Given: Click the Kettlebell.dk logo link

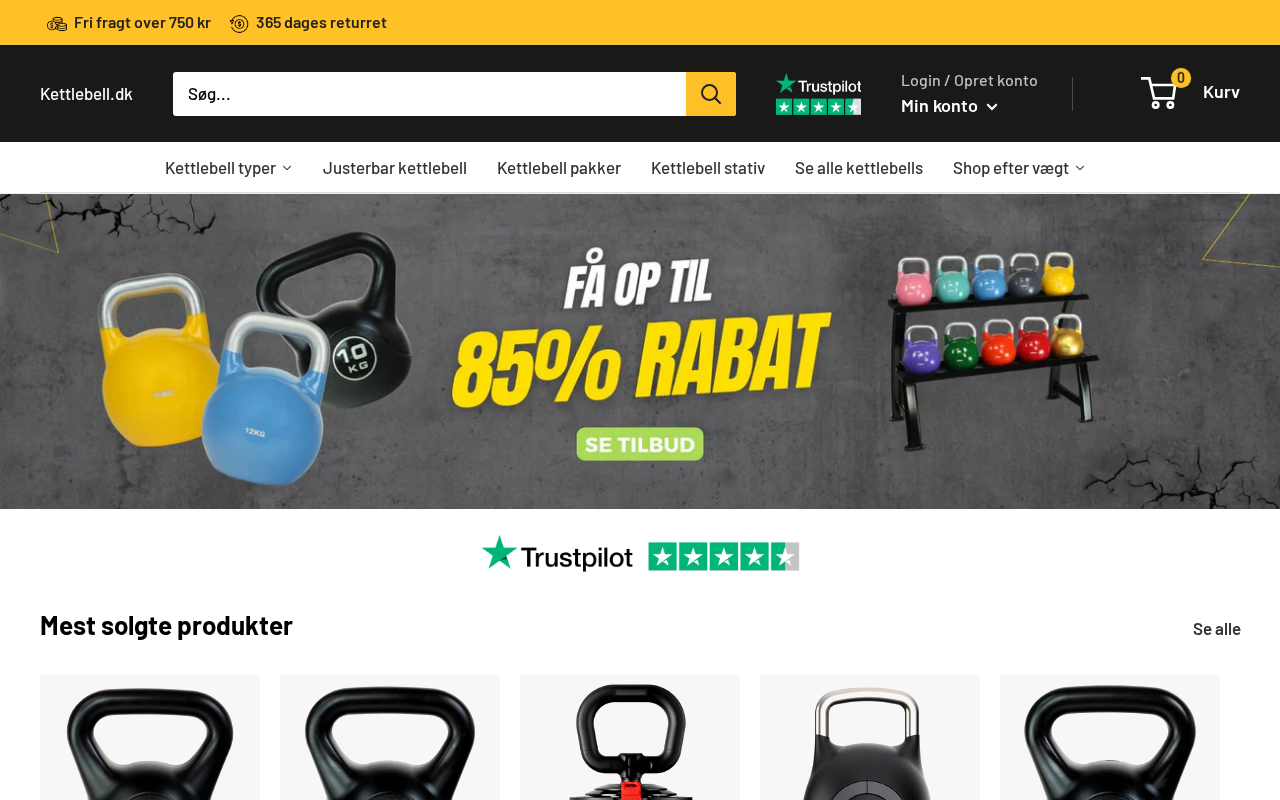Looking at the screenshot, I should (86, 93).
